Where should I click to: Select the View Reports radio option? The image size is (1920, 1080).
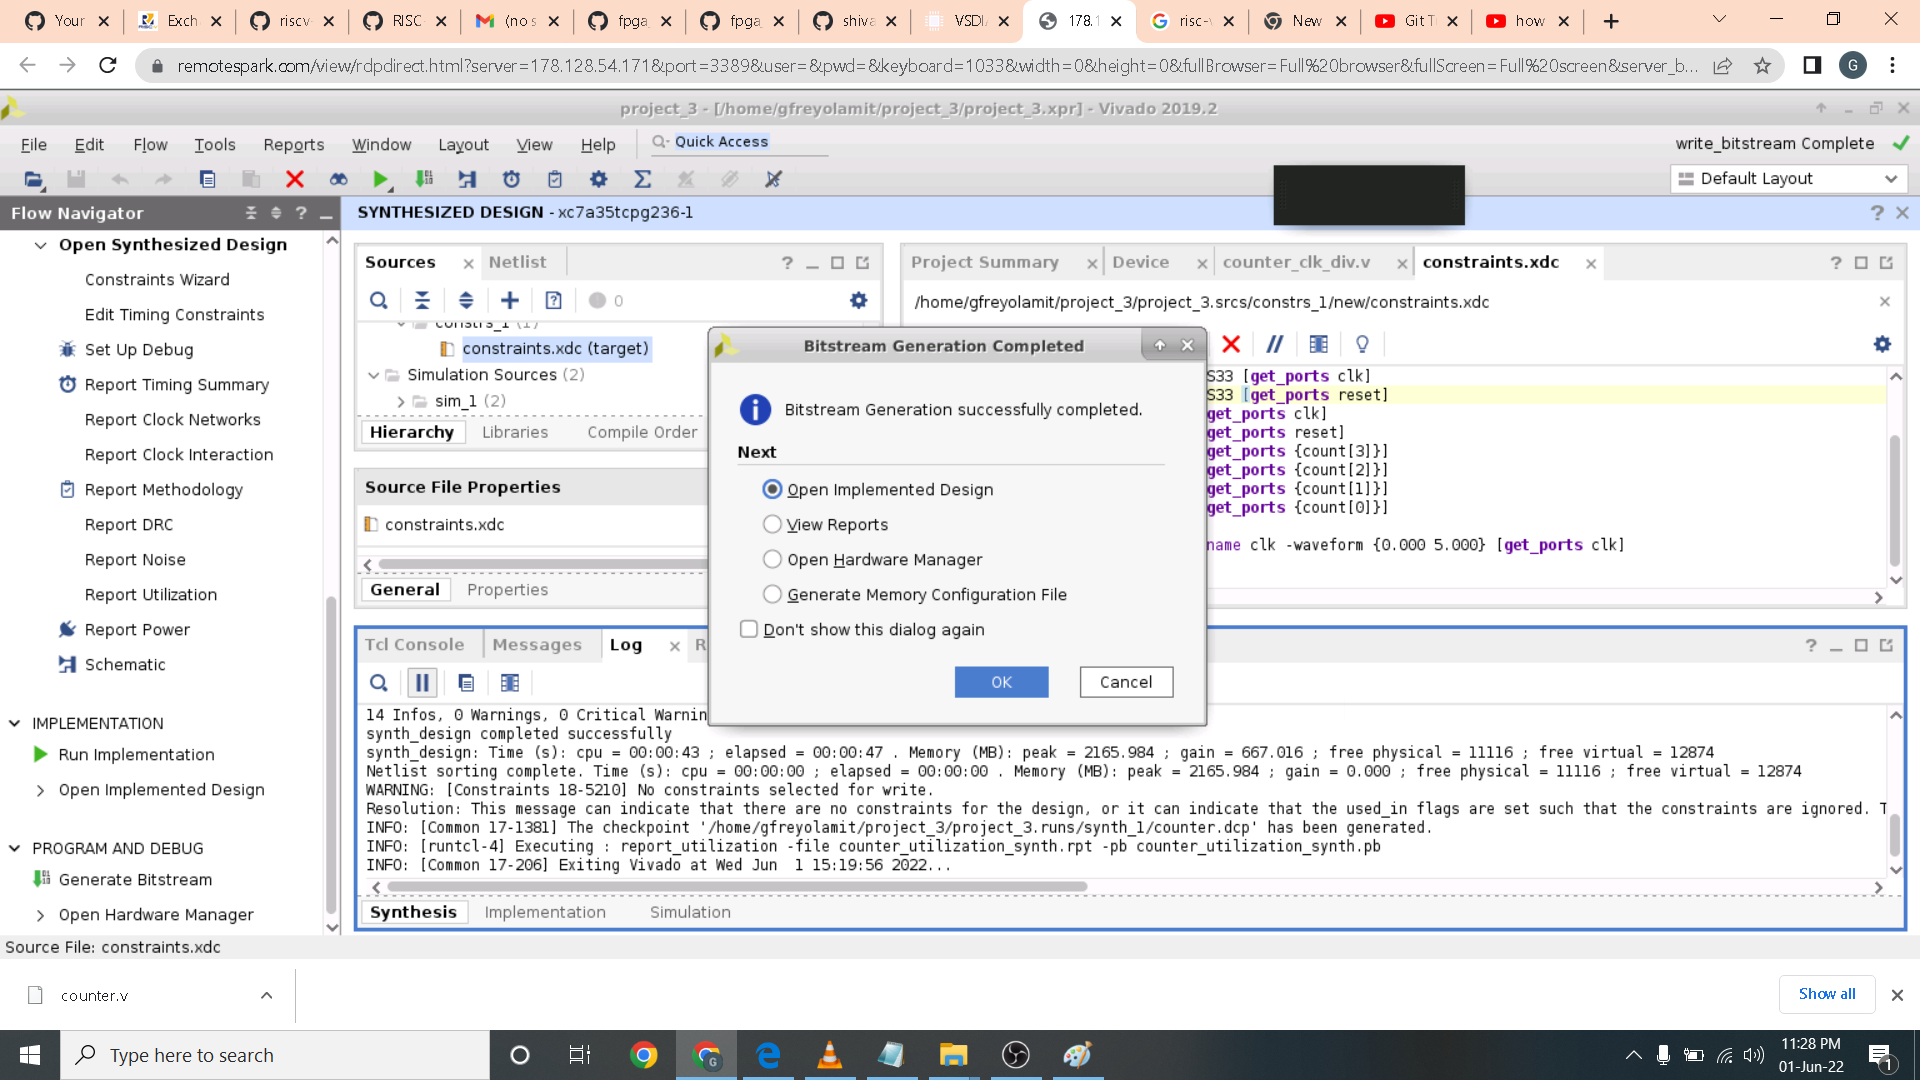pyautogui.click(x=772, y=524)
